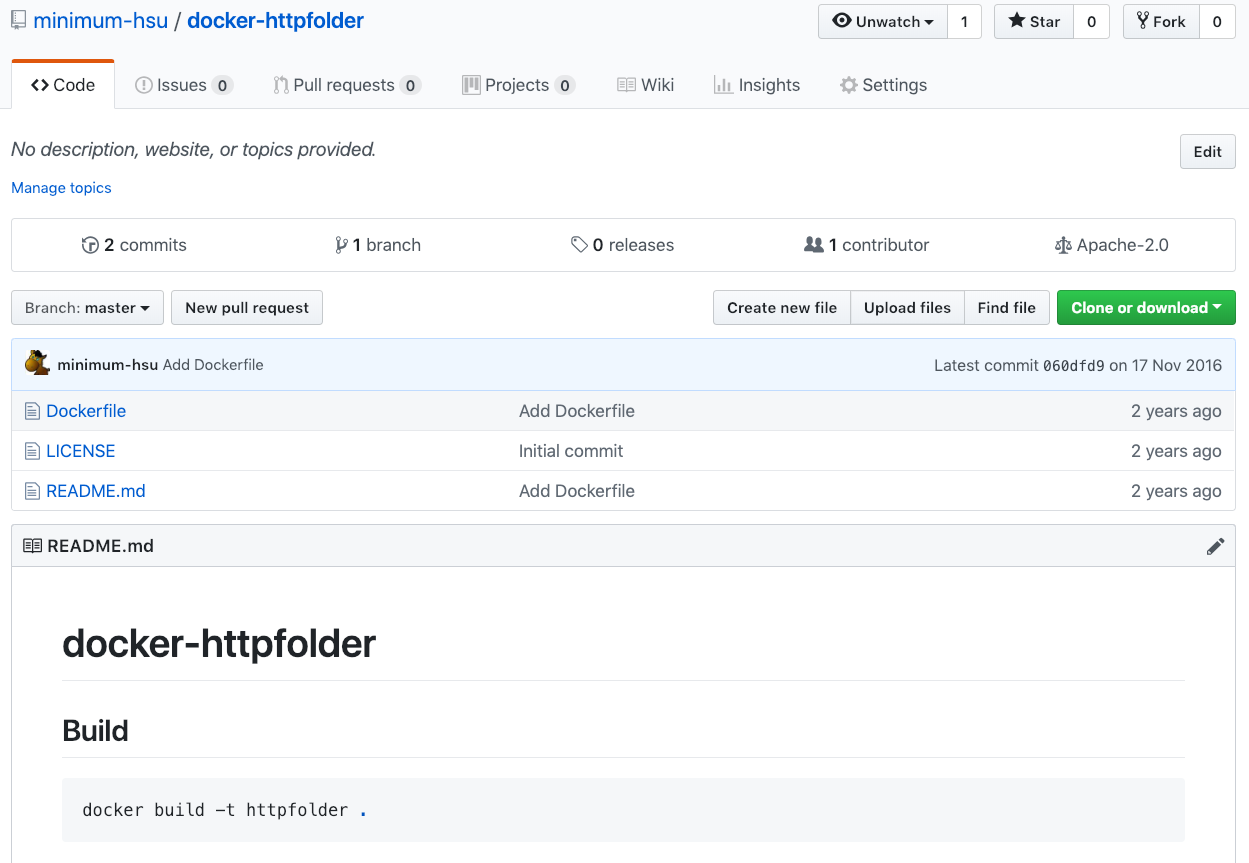Open the Wiki tab
Viewport: 1249px width, 863px height.
click(x=645, y=85)
